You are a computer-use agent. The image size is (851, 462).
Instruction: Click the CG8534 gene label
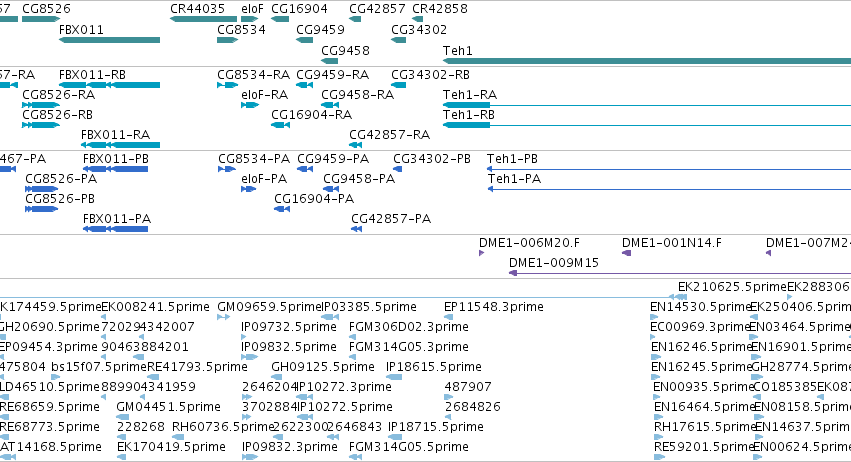tap(241, 30)
